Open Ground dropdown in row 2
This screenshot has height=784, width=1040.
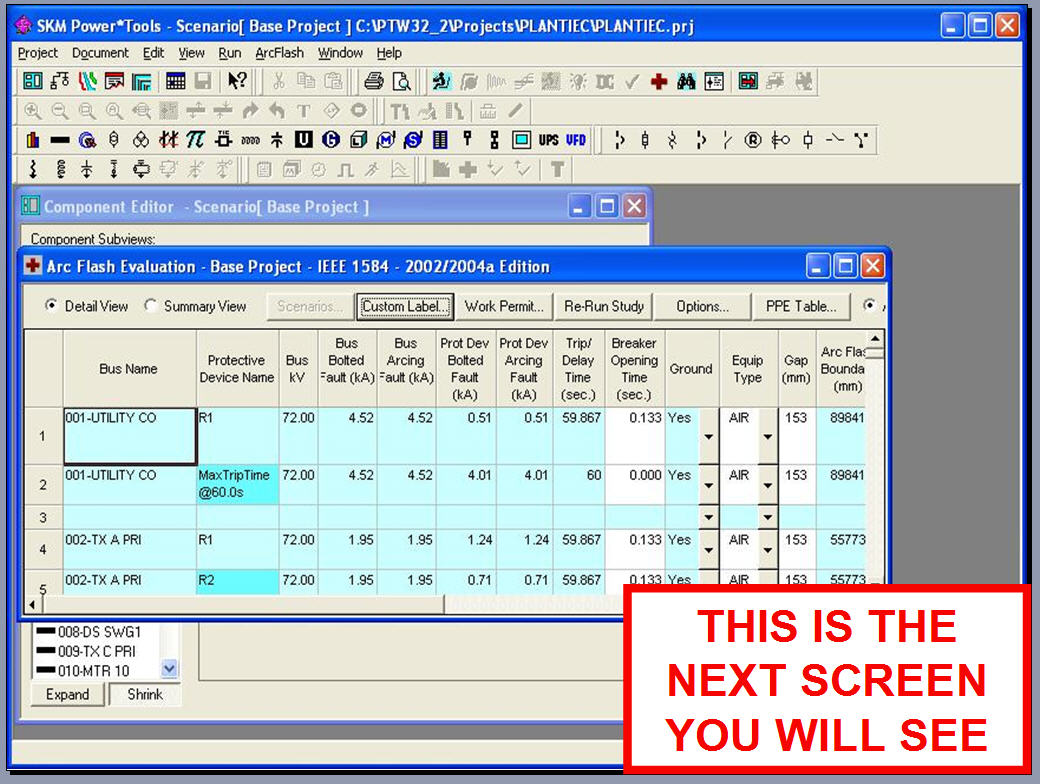[x=708, y=485]
